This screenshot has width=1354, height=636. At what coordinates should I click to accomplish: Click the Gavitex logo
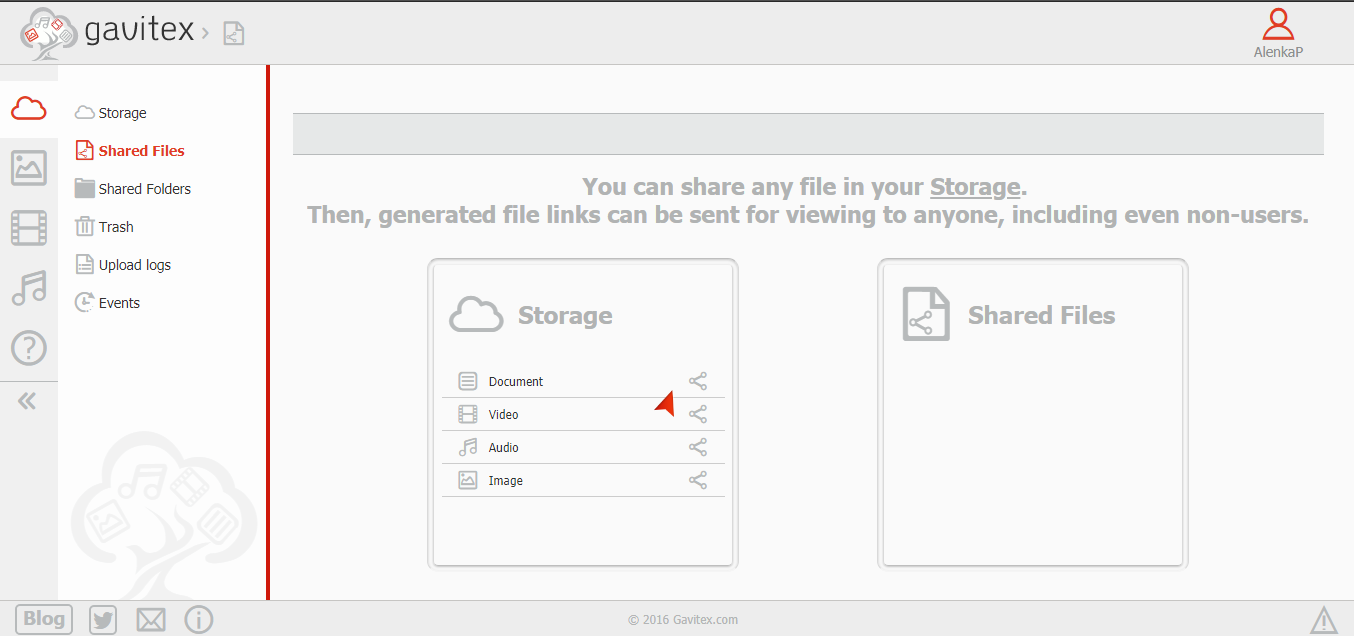tap(108, 32)
